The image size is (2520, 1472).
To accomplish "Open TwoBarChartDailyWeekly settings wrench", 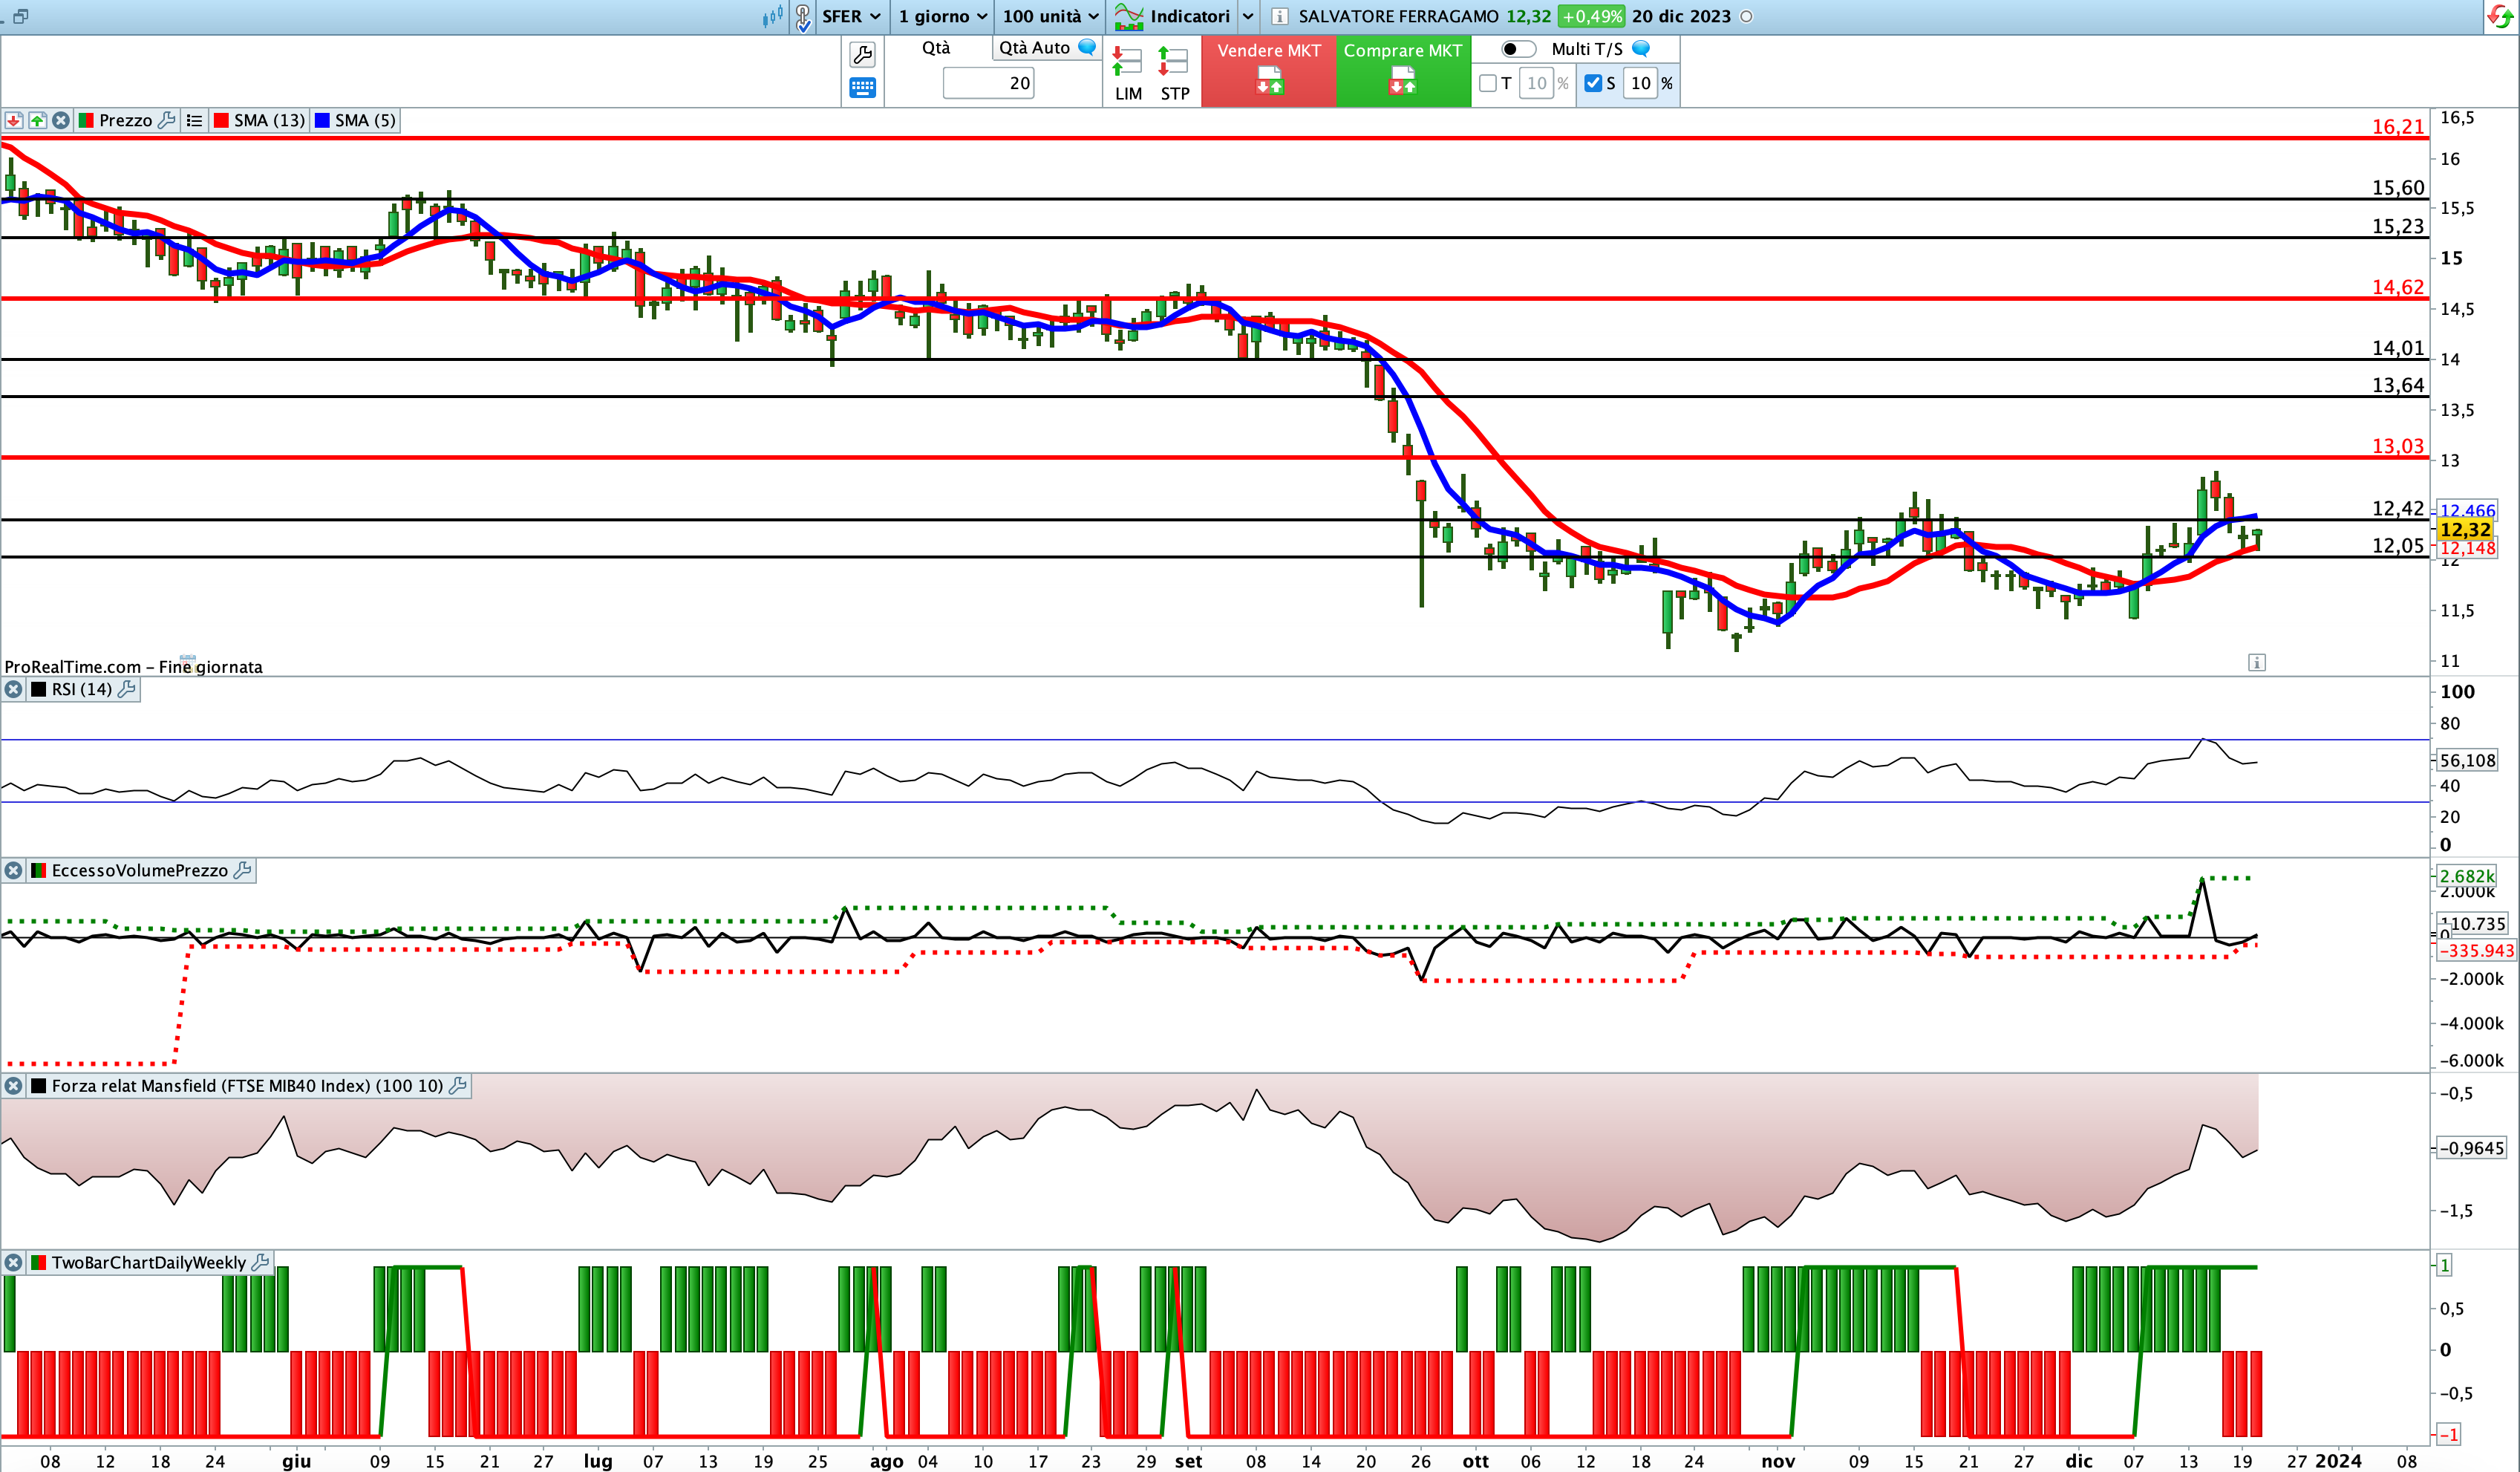I will (x=260, y=1263).
